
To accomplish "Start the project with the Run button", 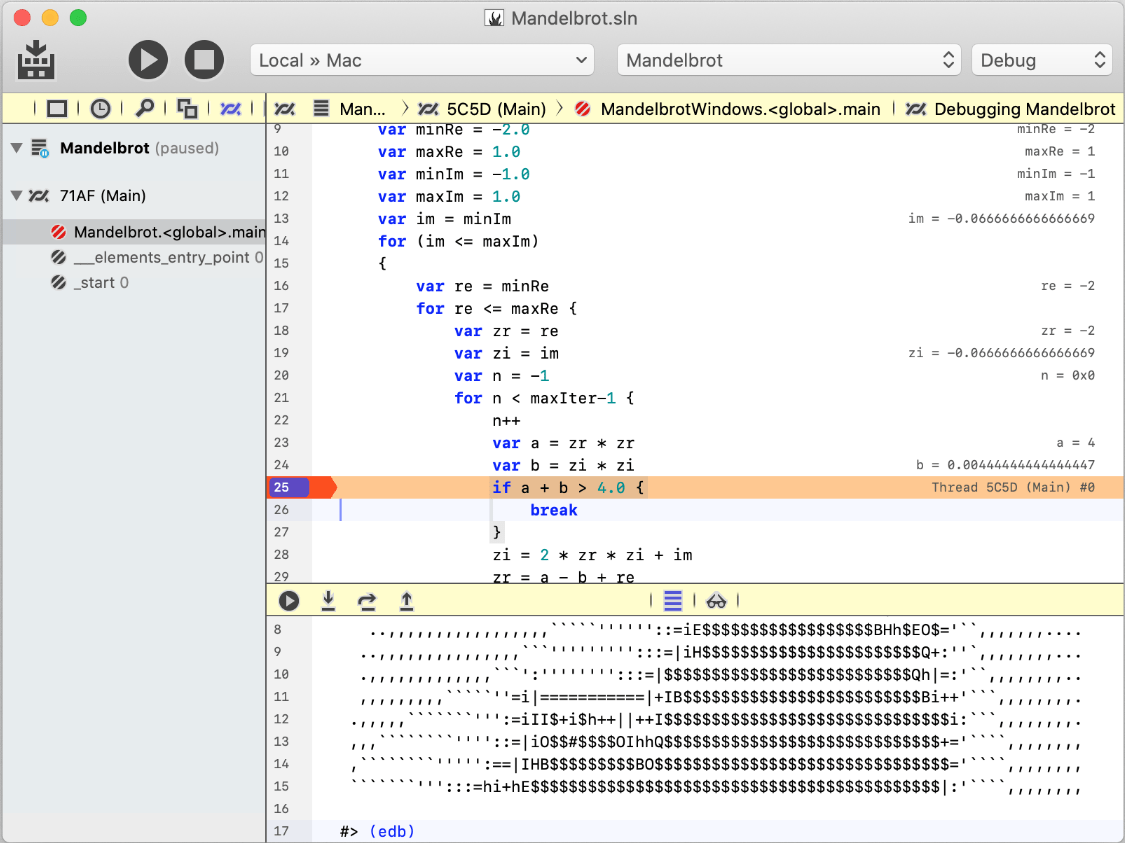I will pyautogui.click(x=148, y=60).
